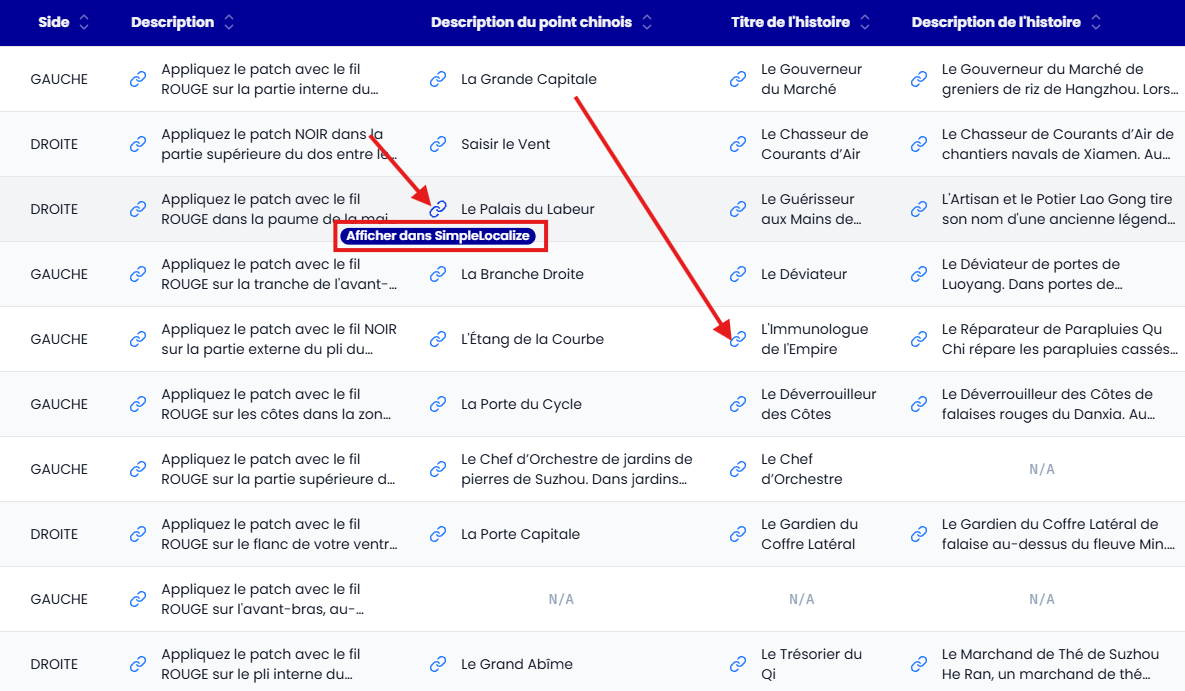Click link icon next to 'Saisir le Vent'
This screenshot has width=1185, height=691.
pos(438,144)
